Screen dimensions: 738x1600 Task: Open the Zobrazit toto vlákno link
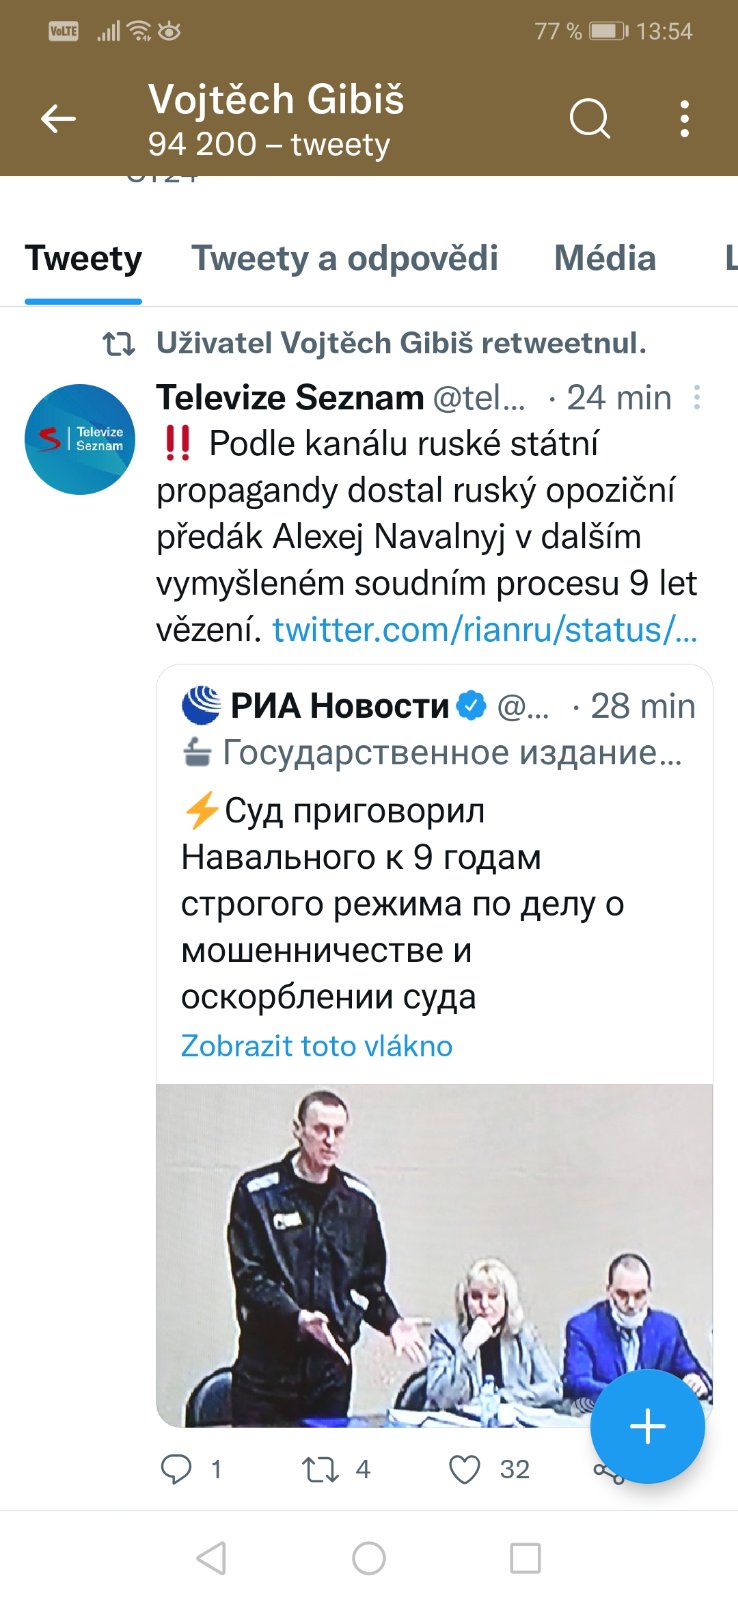pyautogui.click(x=317, y=1046)
